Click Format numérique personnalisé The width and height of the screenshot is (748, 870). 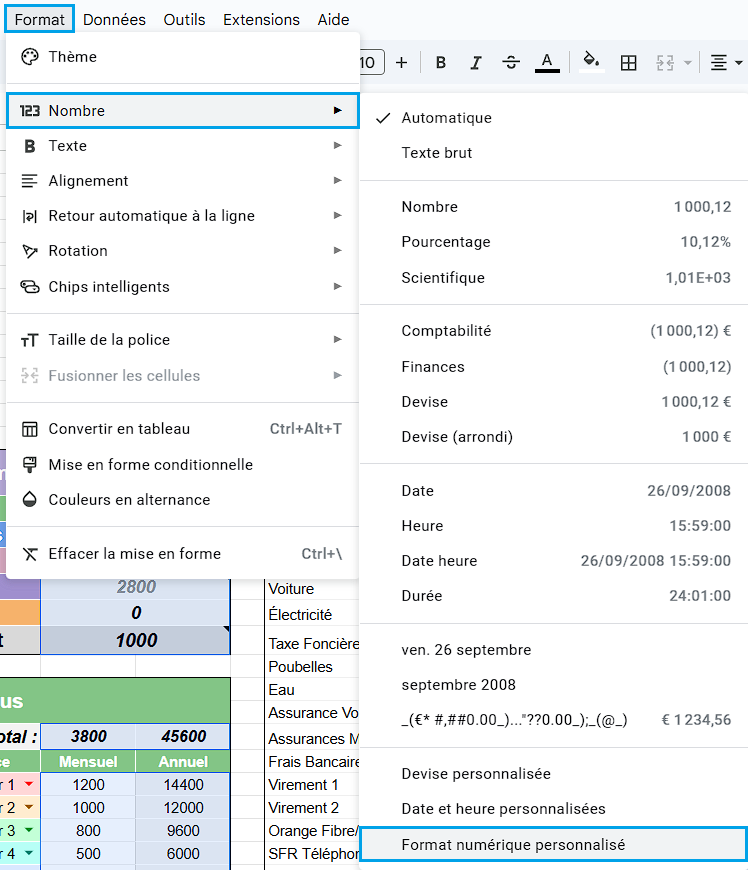pyautogui.click(x=513, y=845)
